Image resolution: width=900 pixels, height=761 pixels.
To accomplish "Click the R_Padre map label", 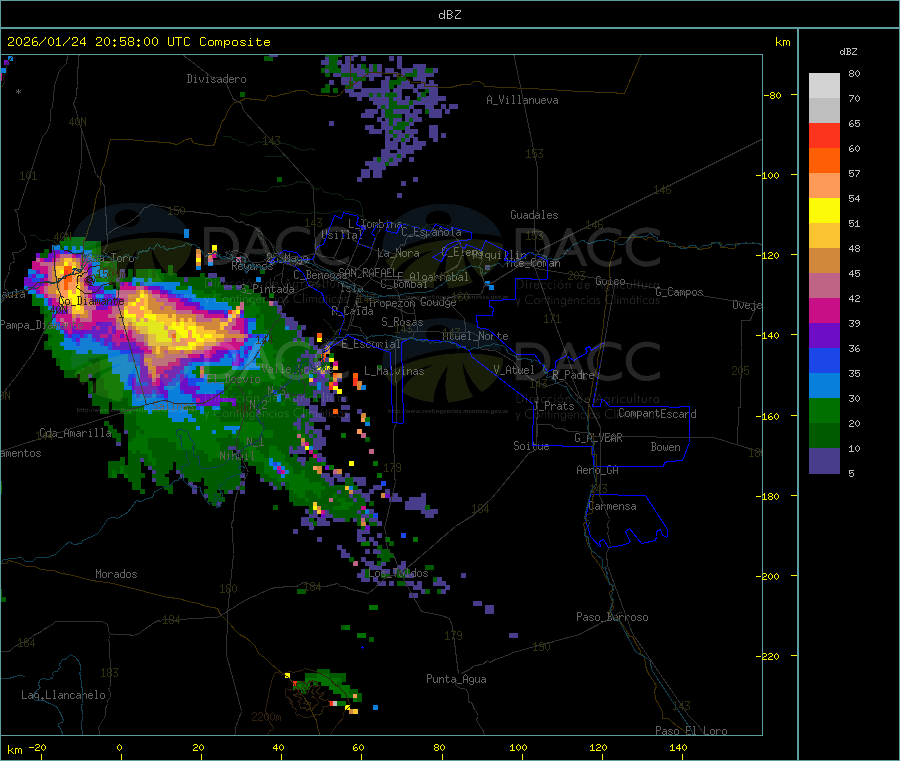I will (573, 375).
